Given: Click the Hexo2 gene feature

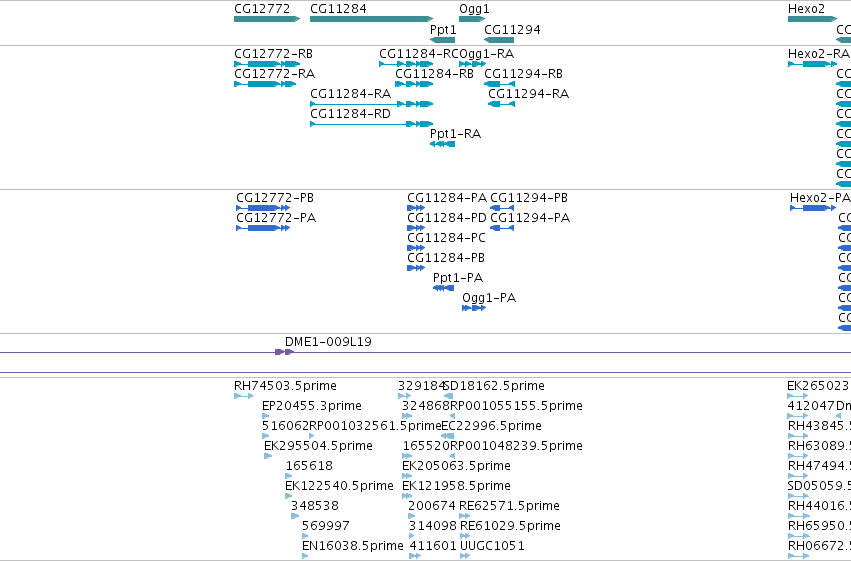Looking at the screenshot, I should point(812,19).
